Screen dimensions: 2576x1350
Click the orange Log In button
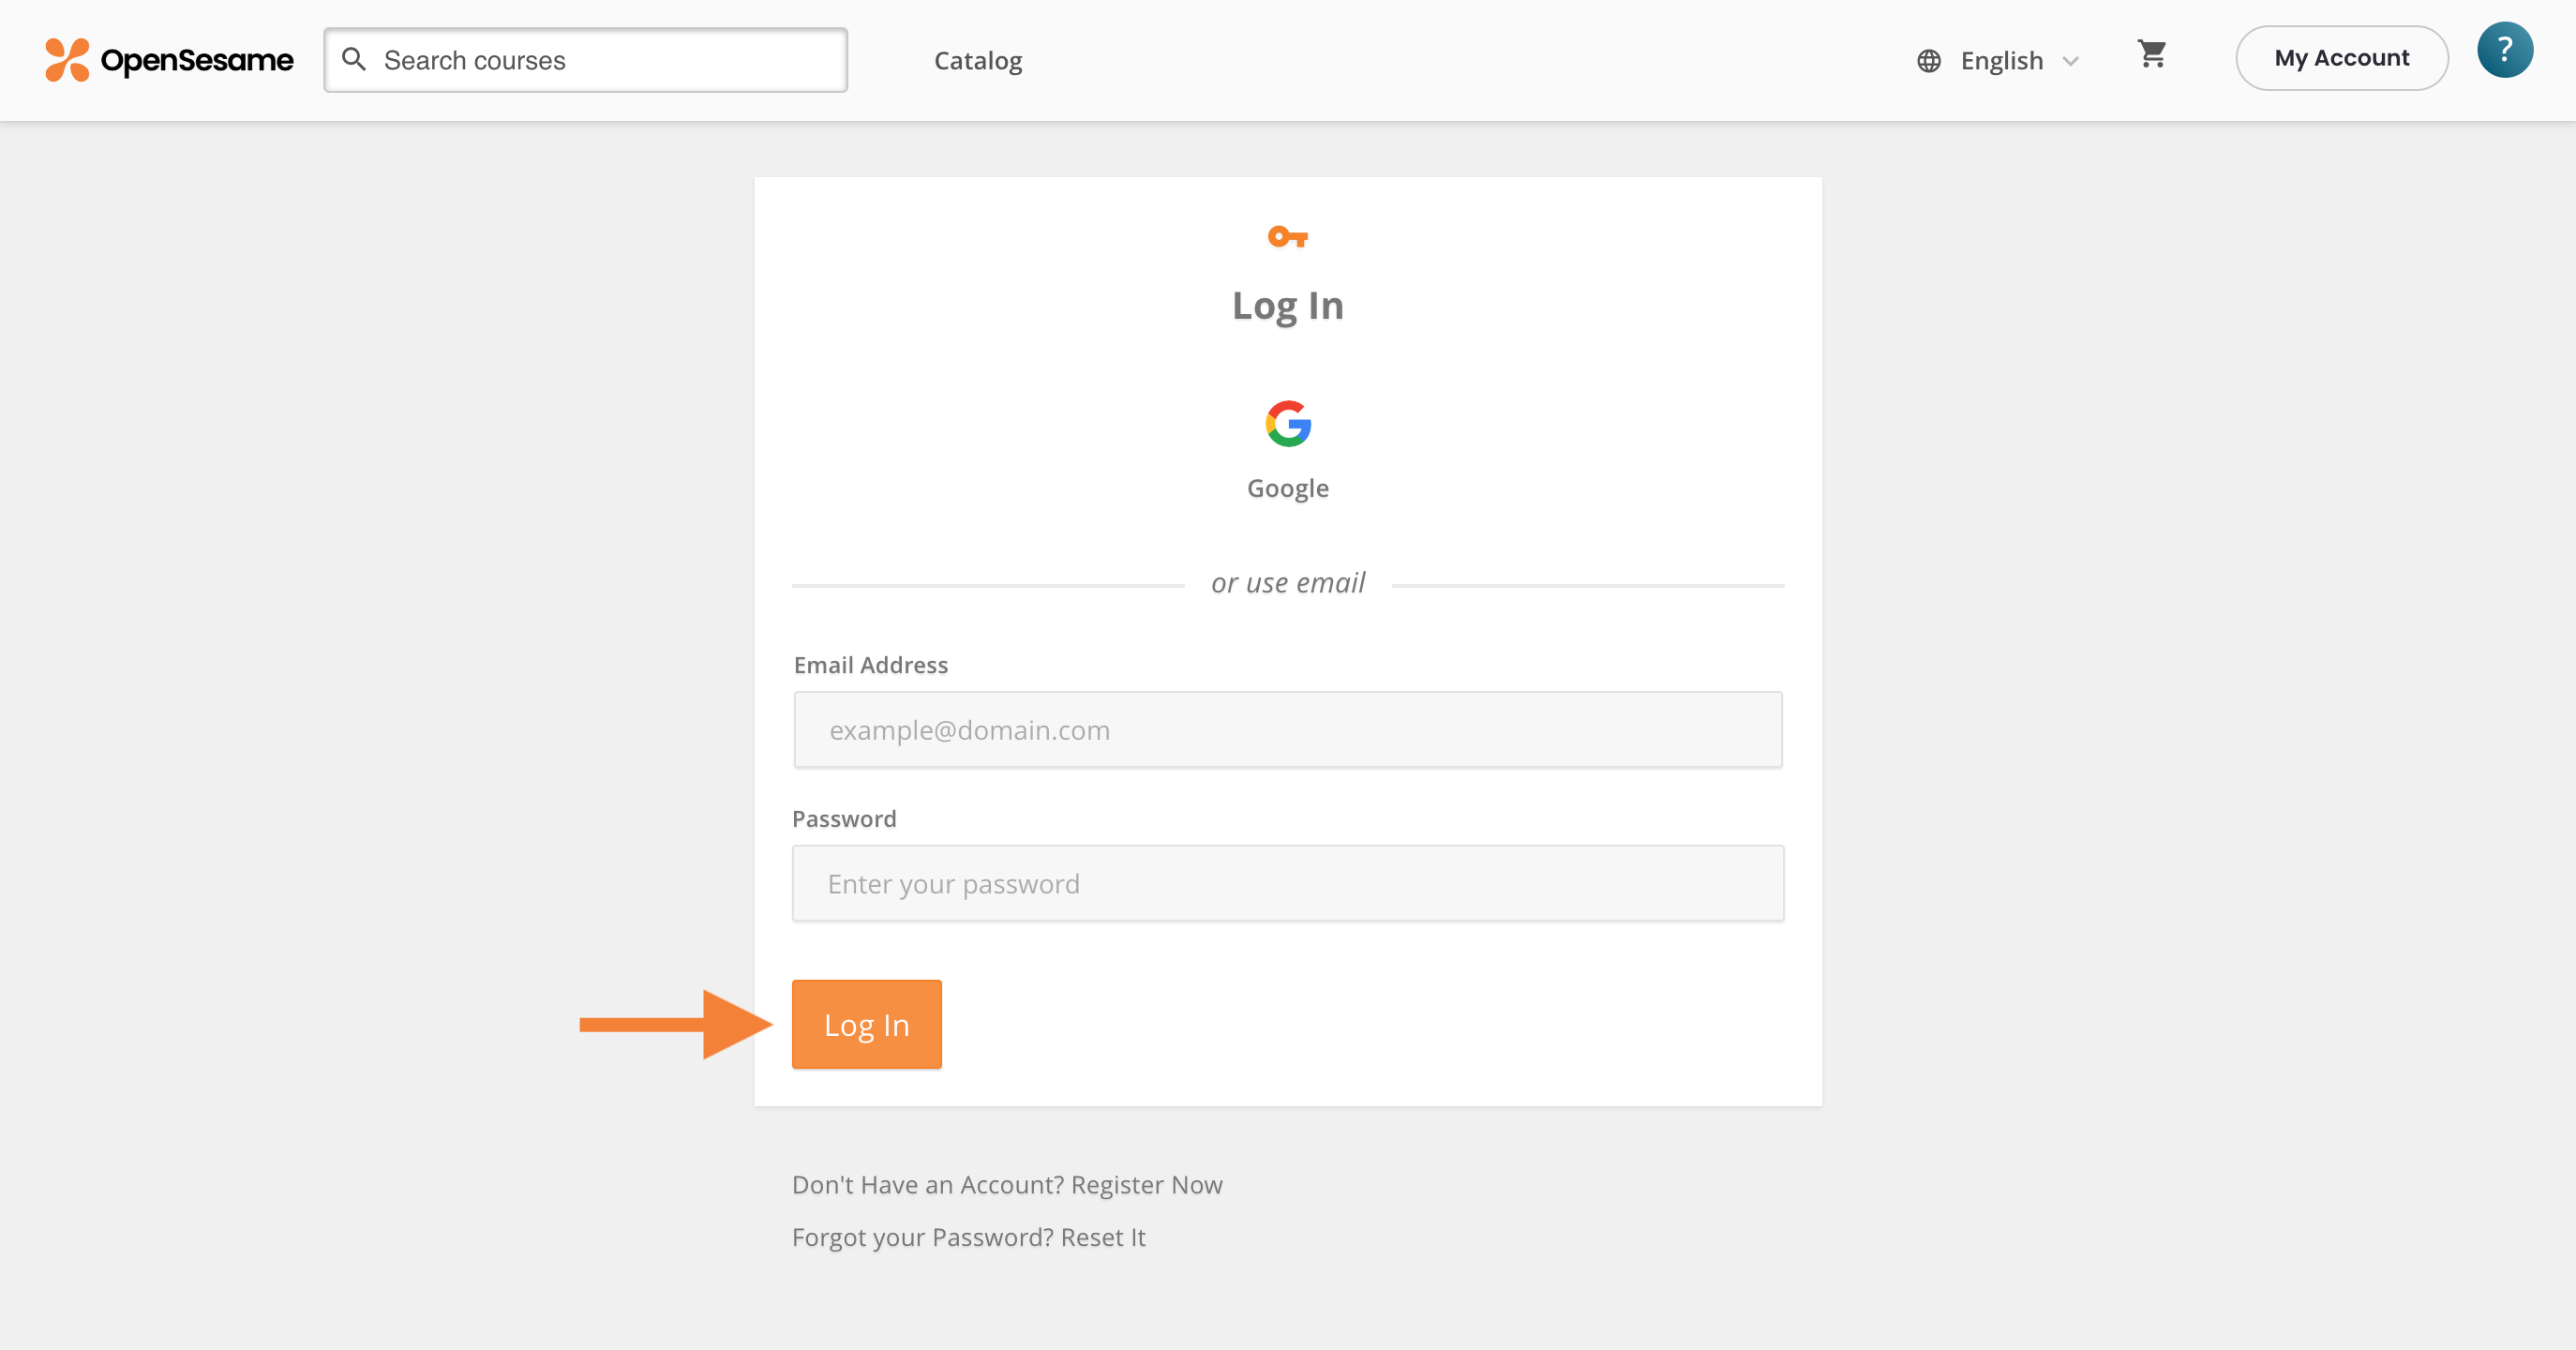[866, 1025]
